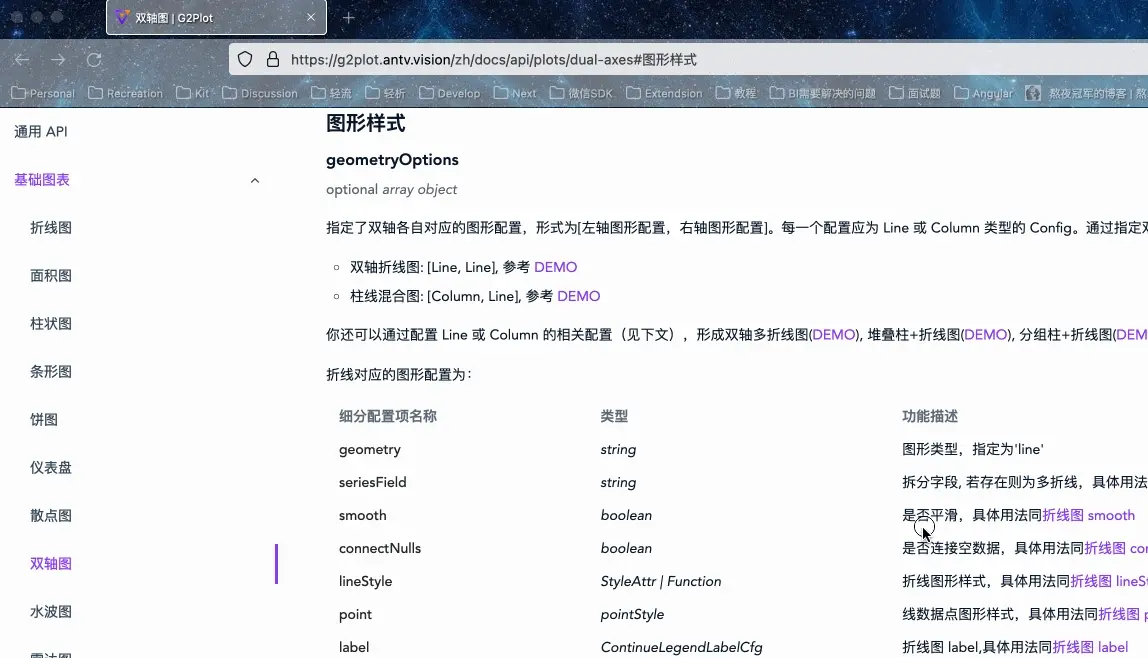Open the 轻流 bookmarks folder

[331, 93]
